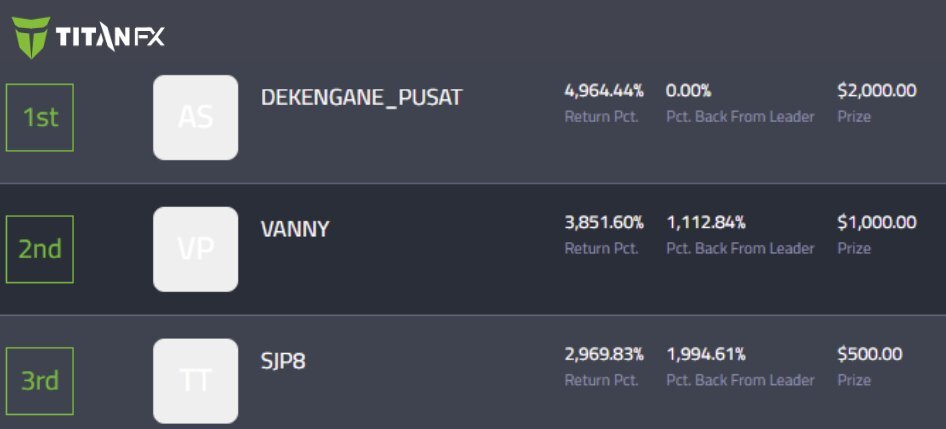Open the VP avatar for VANNY
The height and width of the screenshot is (429, 946).
(x=195, y=249)
